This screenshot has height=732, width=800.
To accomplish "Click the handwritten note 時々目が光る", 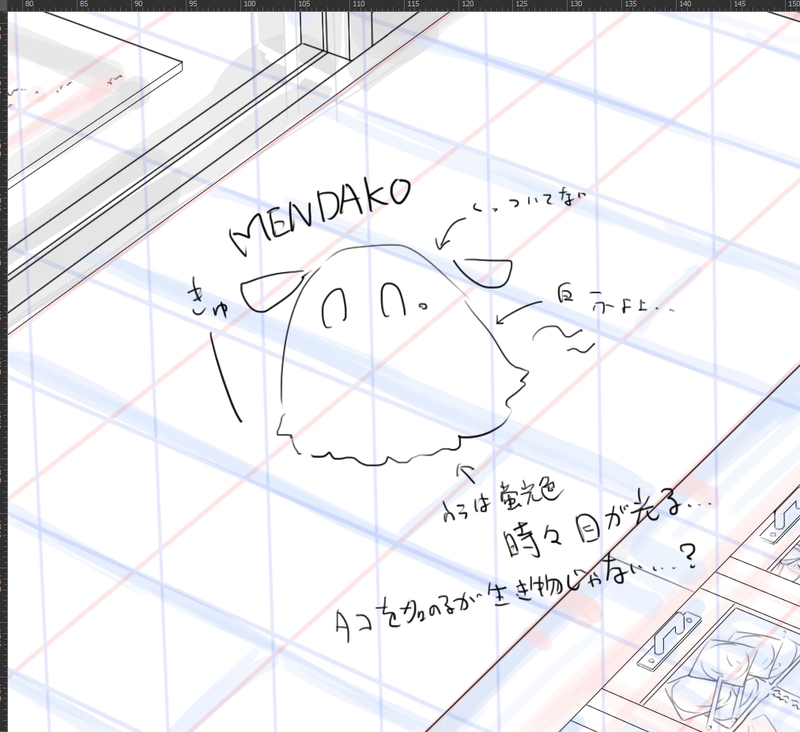I will 607,525.
